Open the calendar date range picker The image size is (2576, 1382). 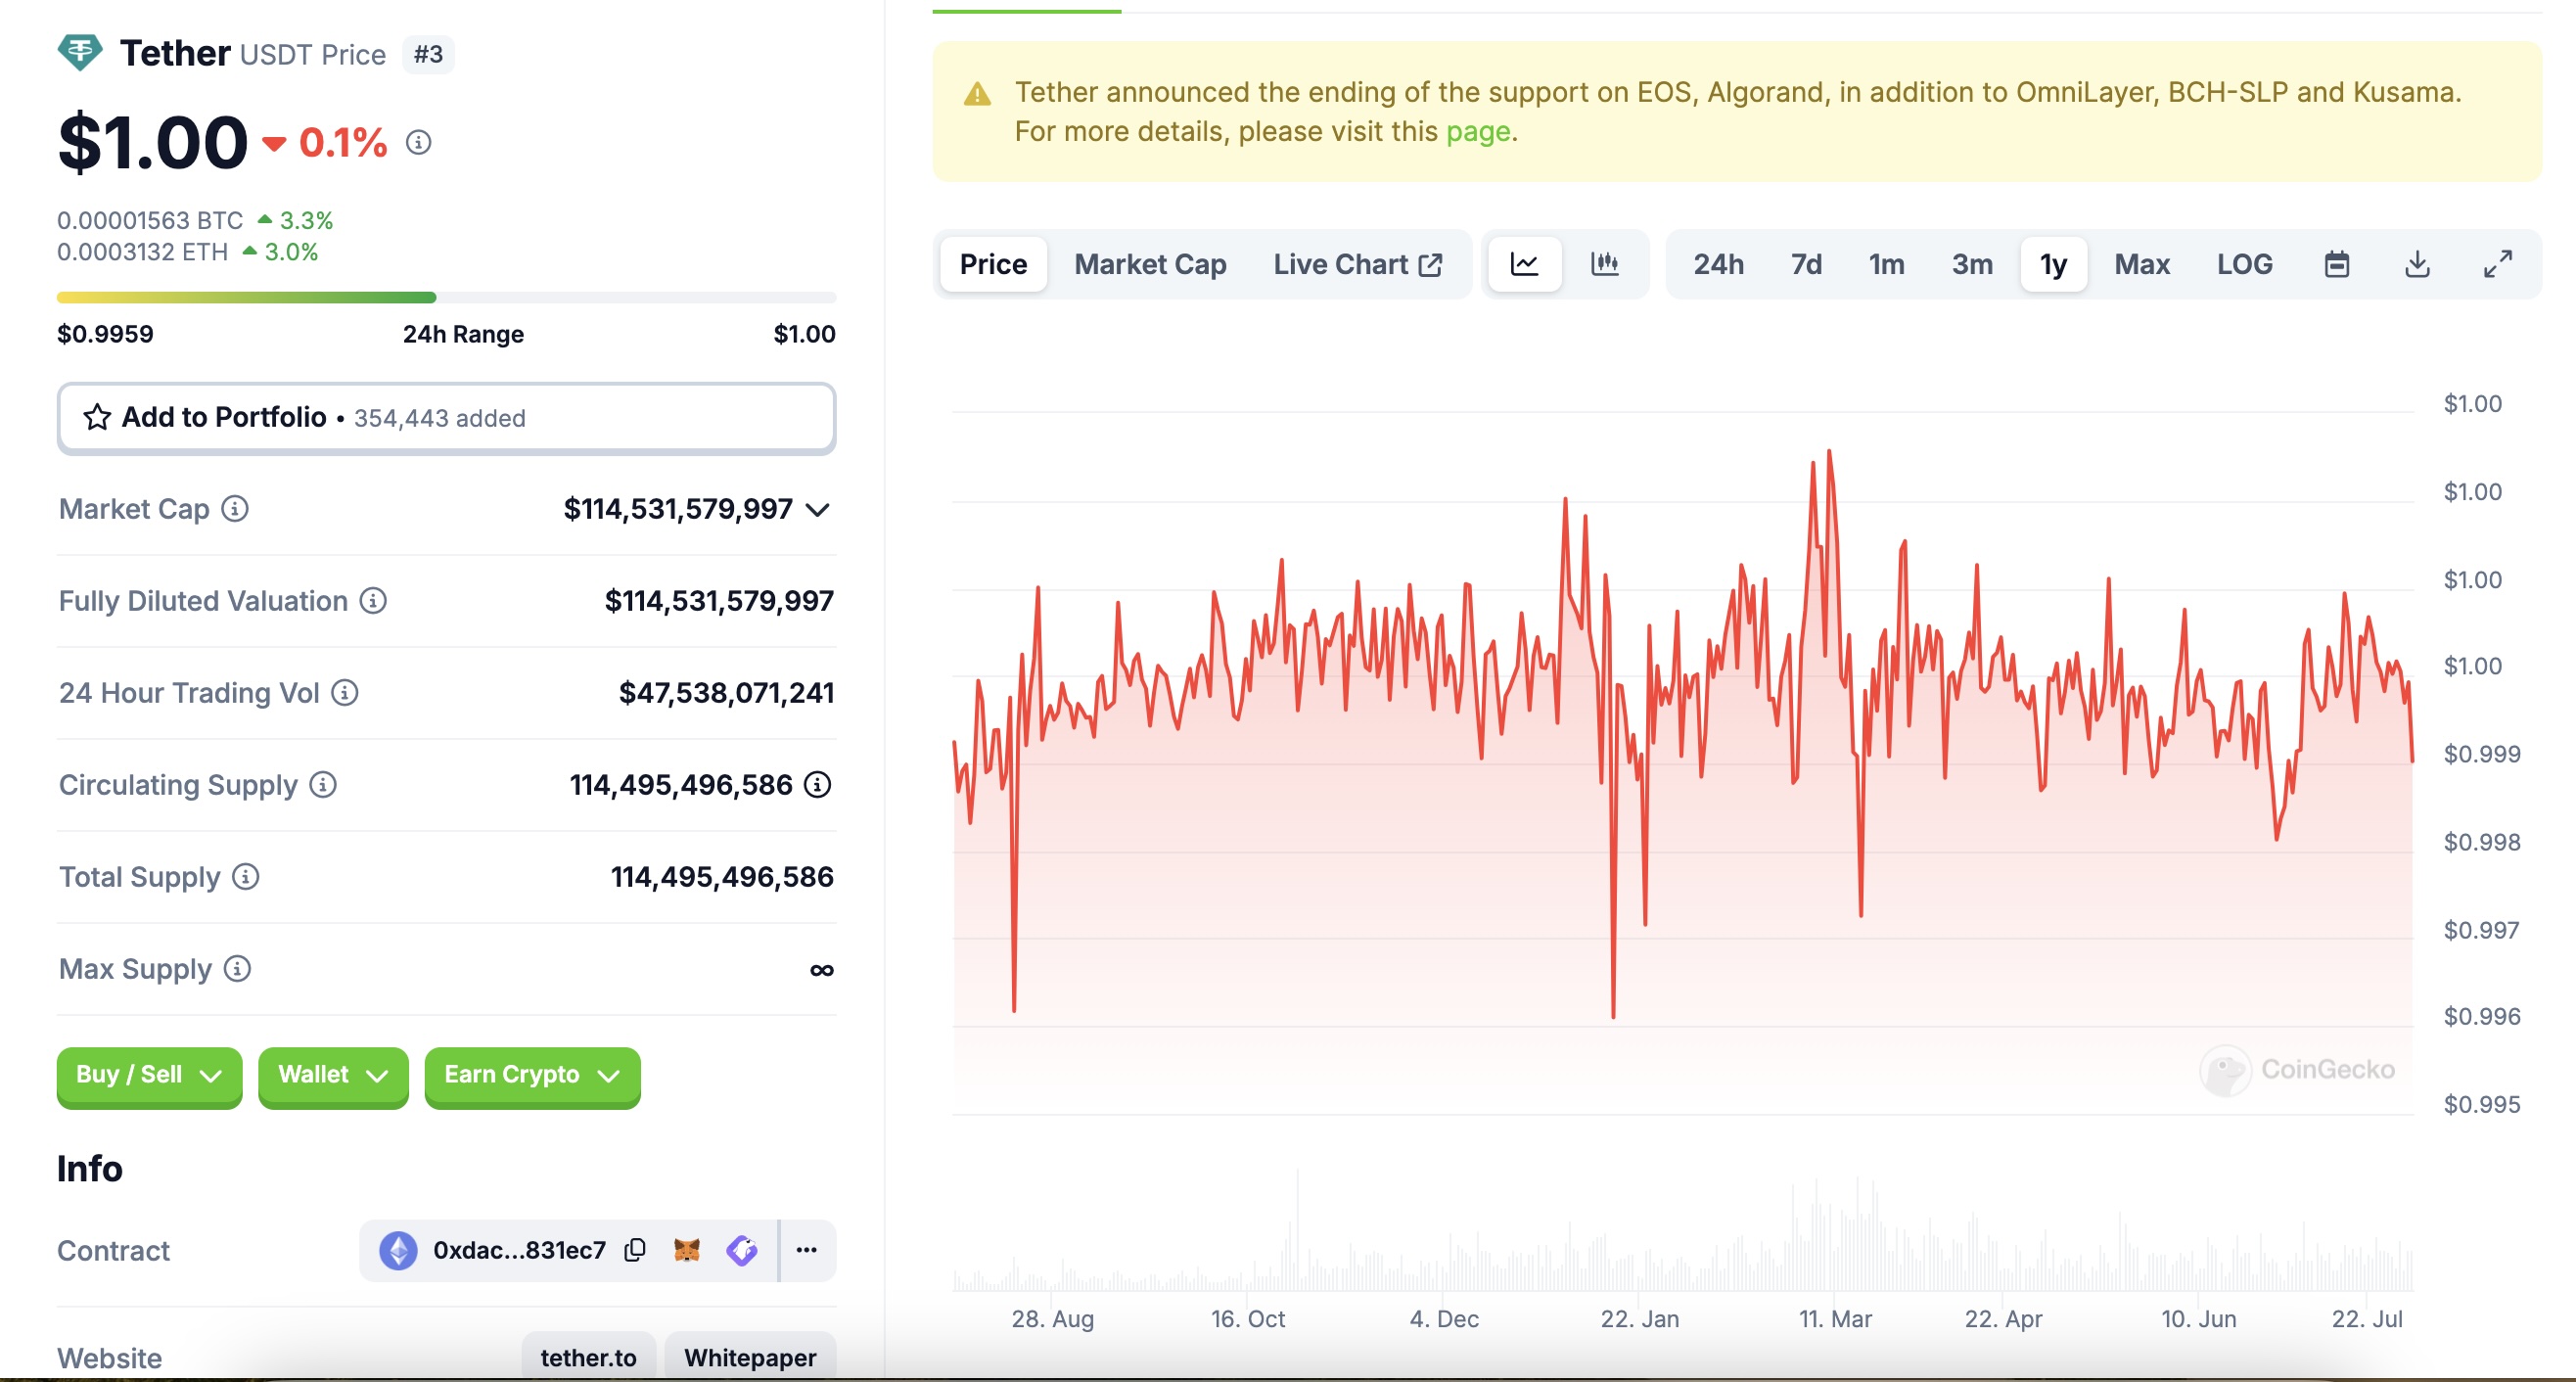(2336, 264)
